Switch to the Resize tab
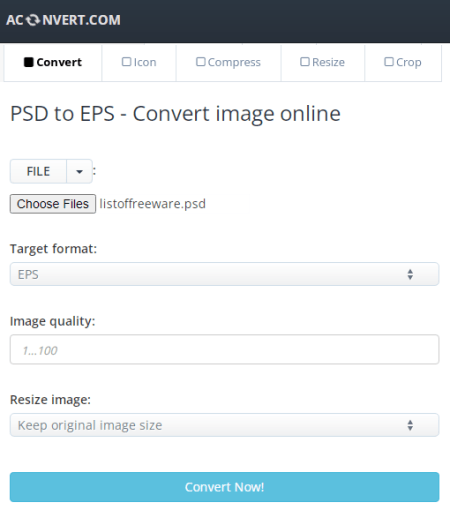Image resolution: width=450 pixels, height=510 pixels. point(323,62)
